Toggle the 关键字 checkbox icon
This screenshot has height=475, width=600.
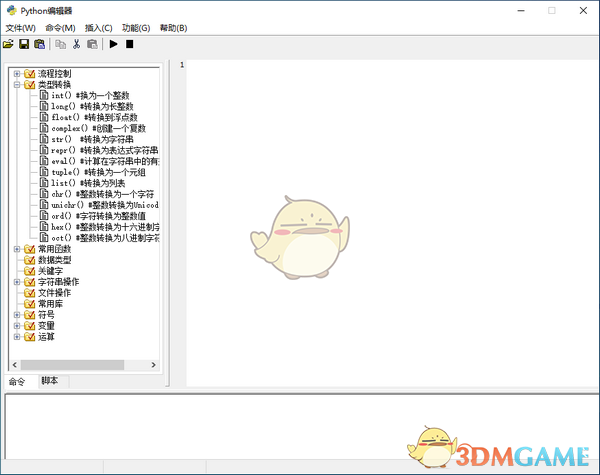click(29, 271)
